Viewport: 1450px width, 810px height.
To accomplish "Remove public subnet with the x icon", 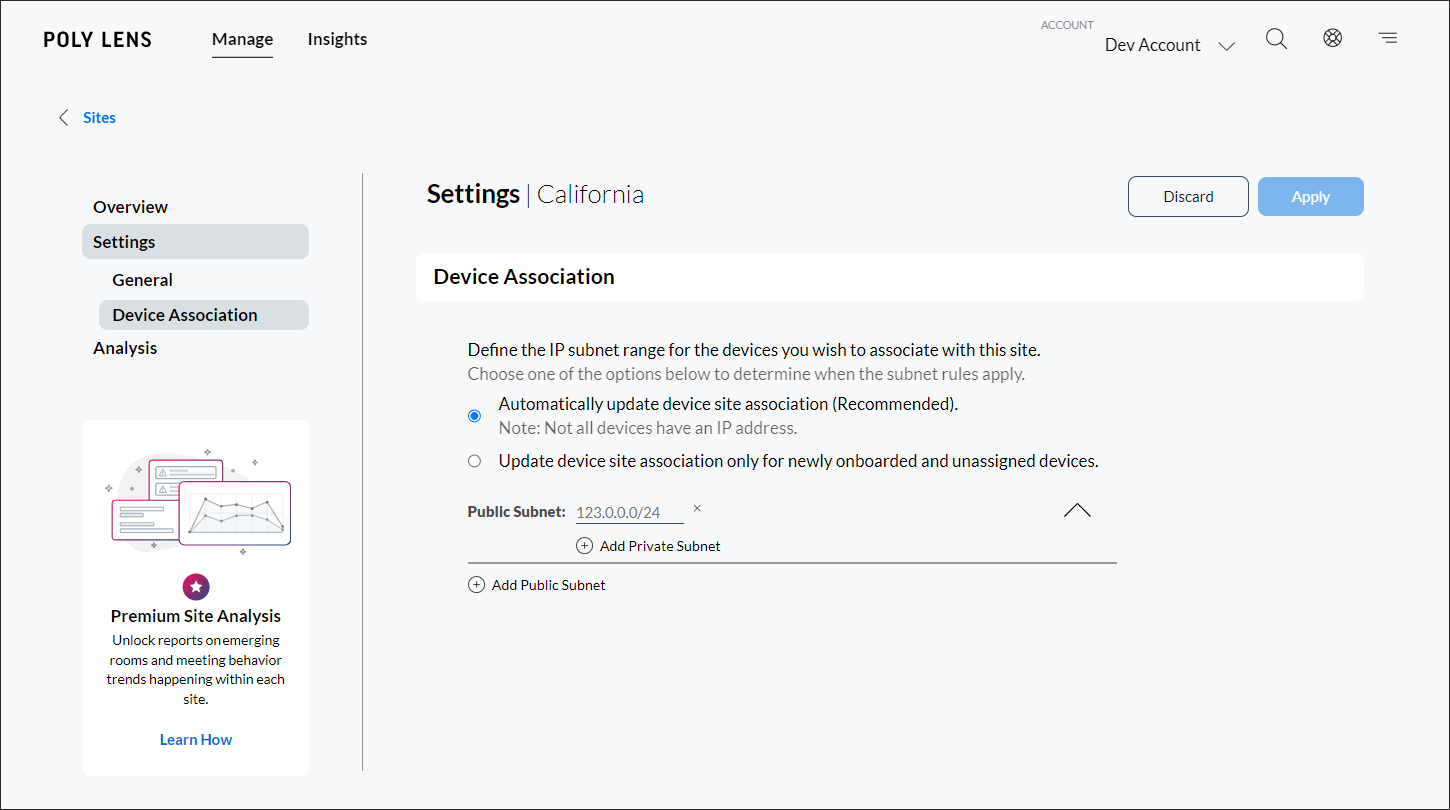I will [697, 509].
